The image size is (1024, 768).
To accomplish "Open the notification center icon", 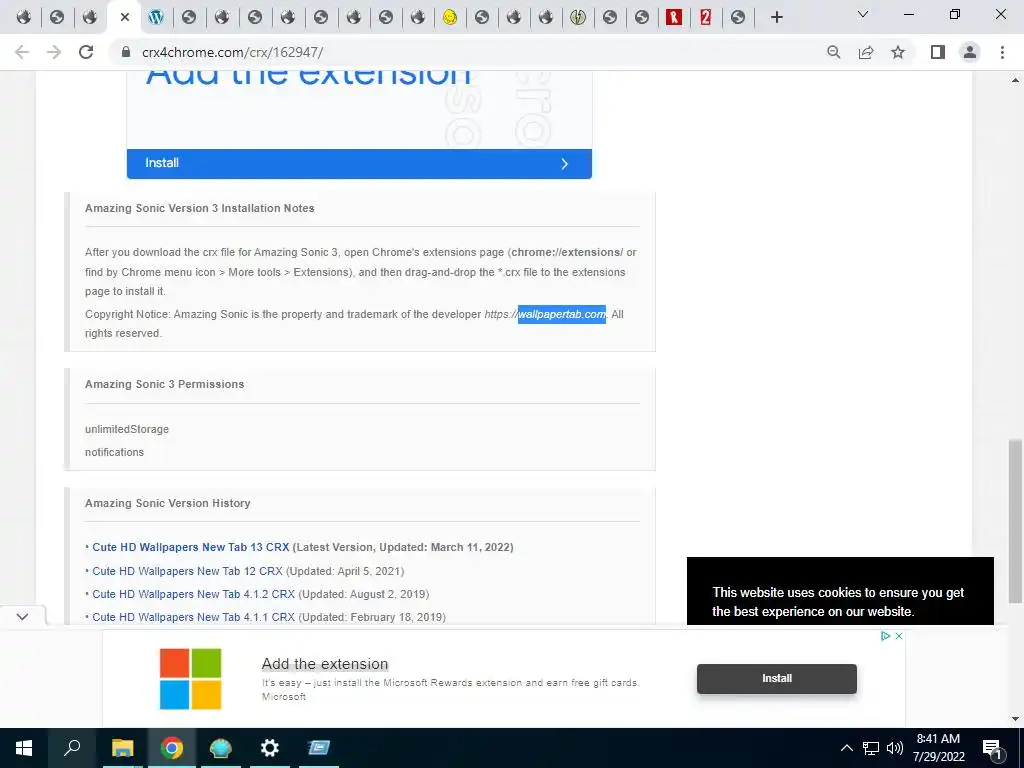I will tap(992, 748).
